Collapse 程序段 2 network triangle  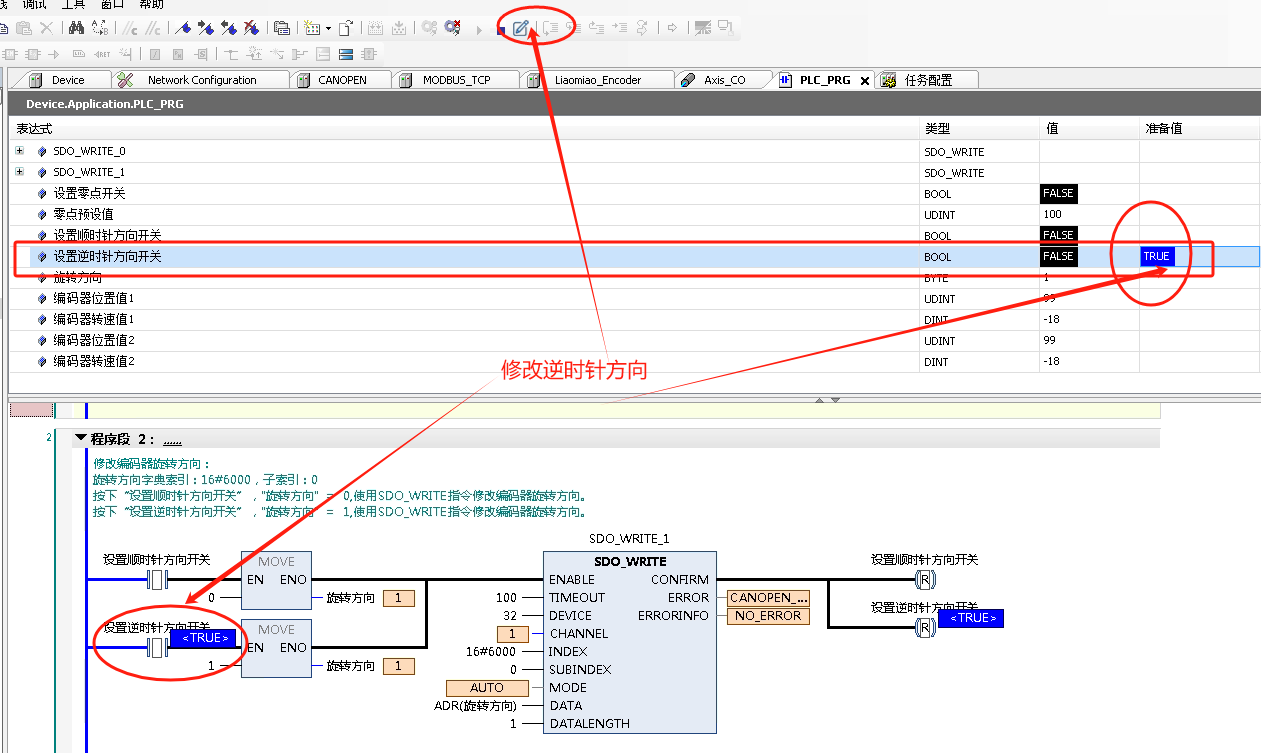(x=81, y=439)
